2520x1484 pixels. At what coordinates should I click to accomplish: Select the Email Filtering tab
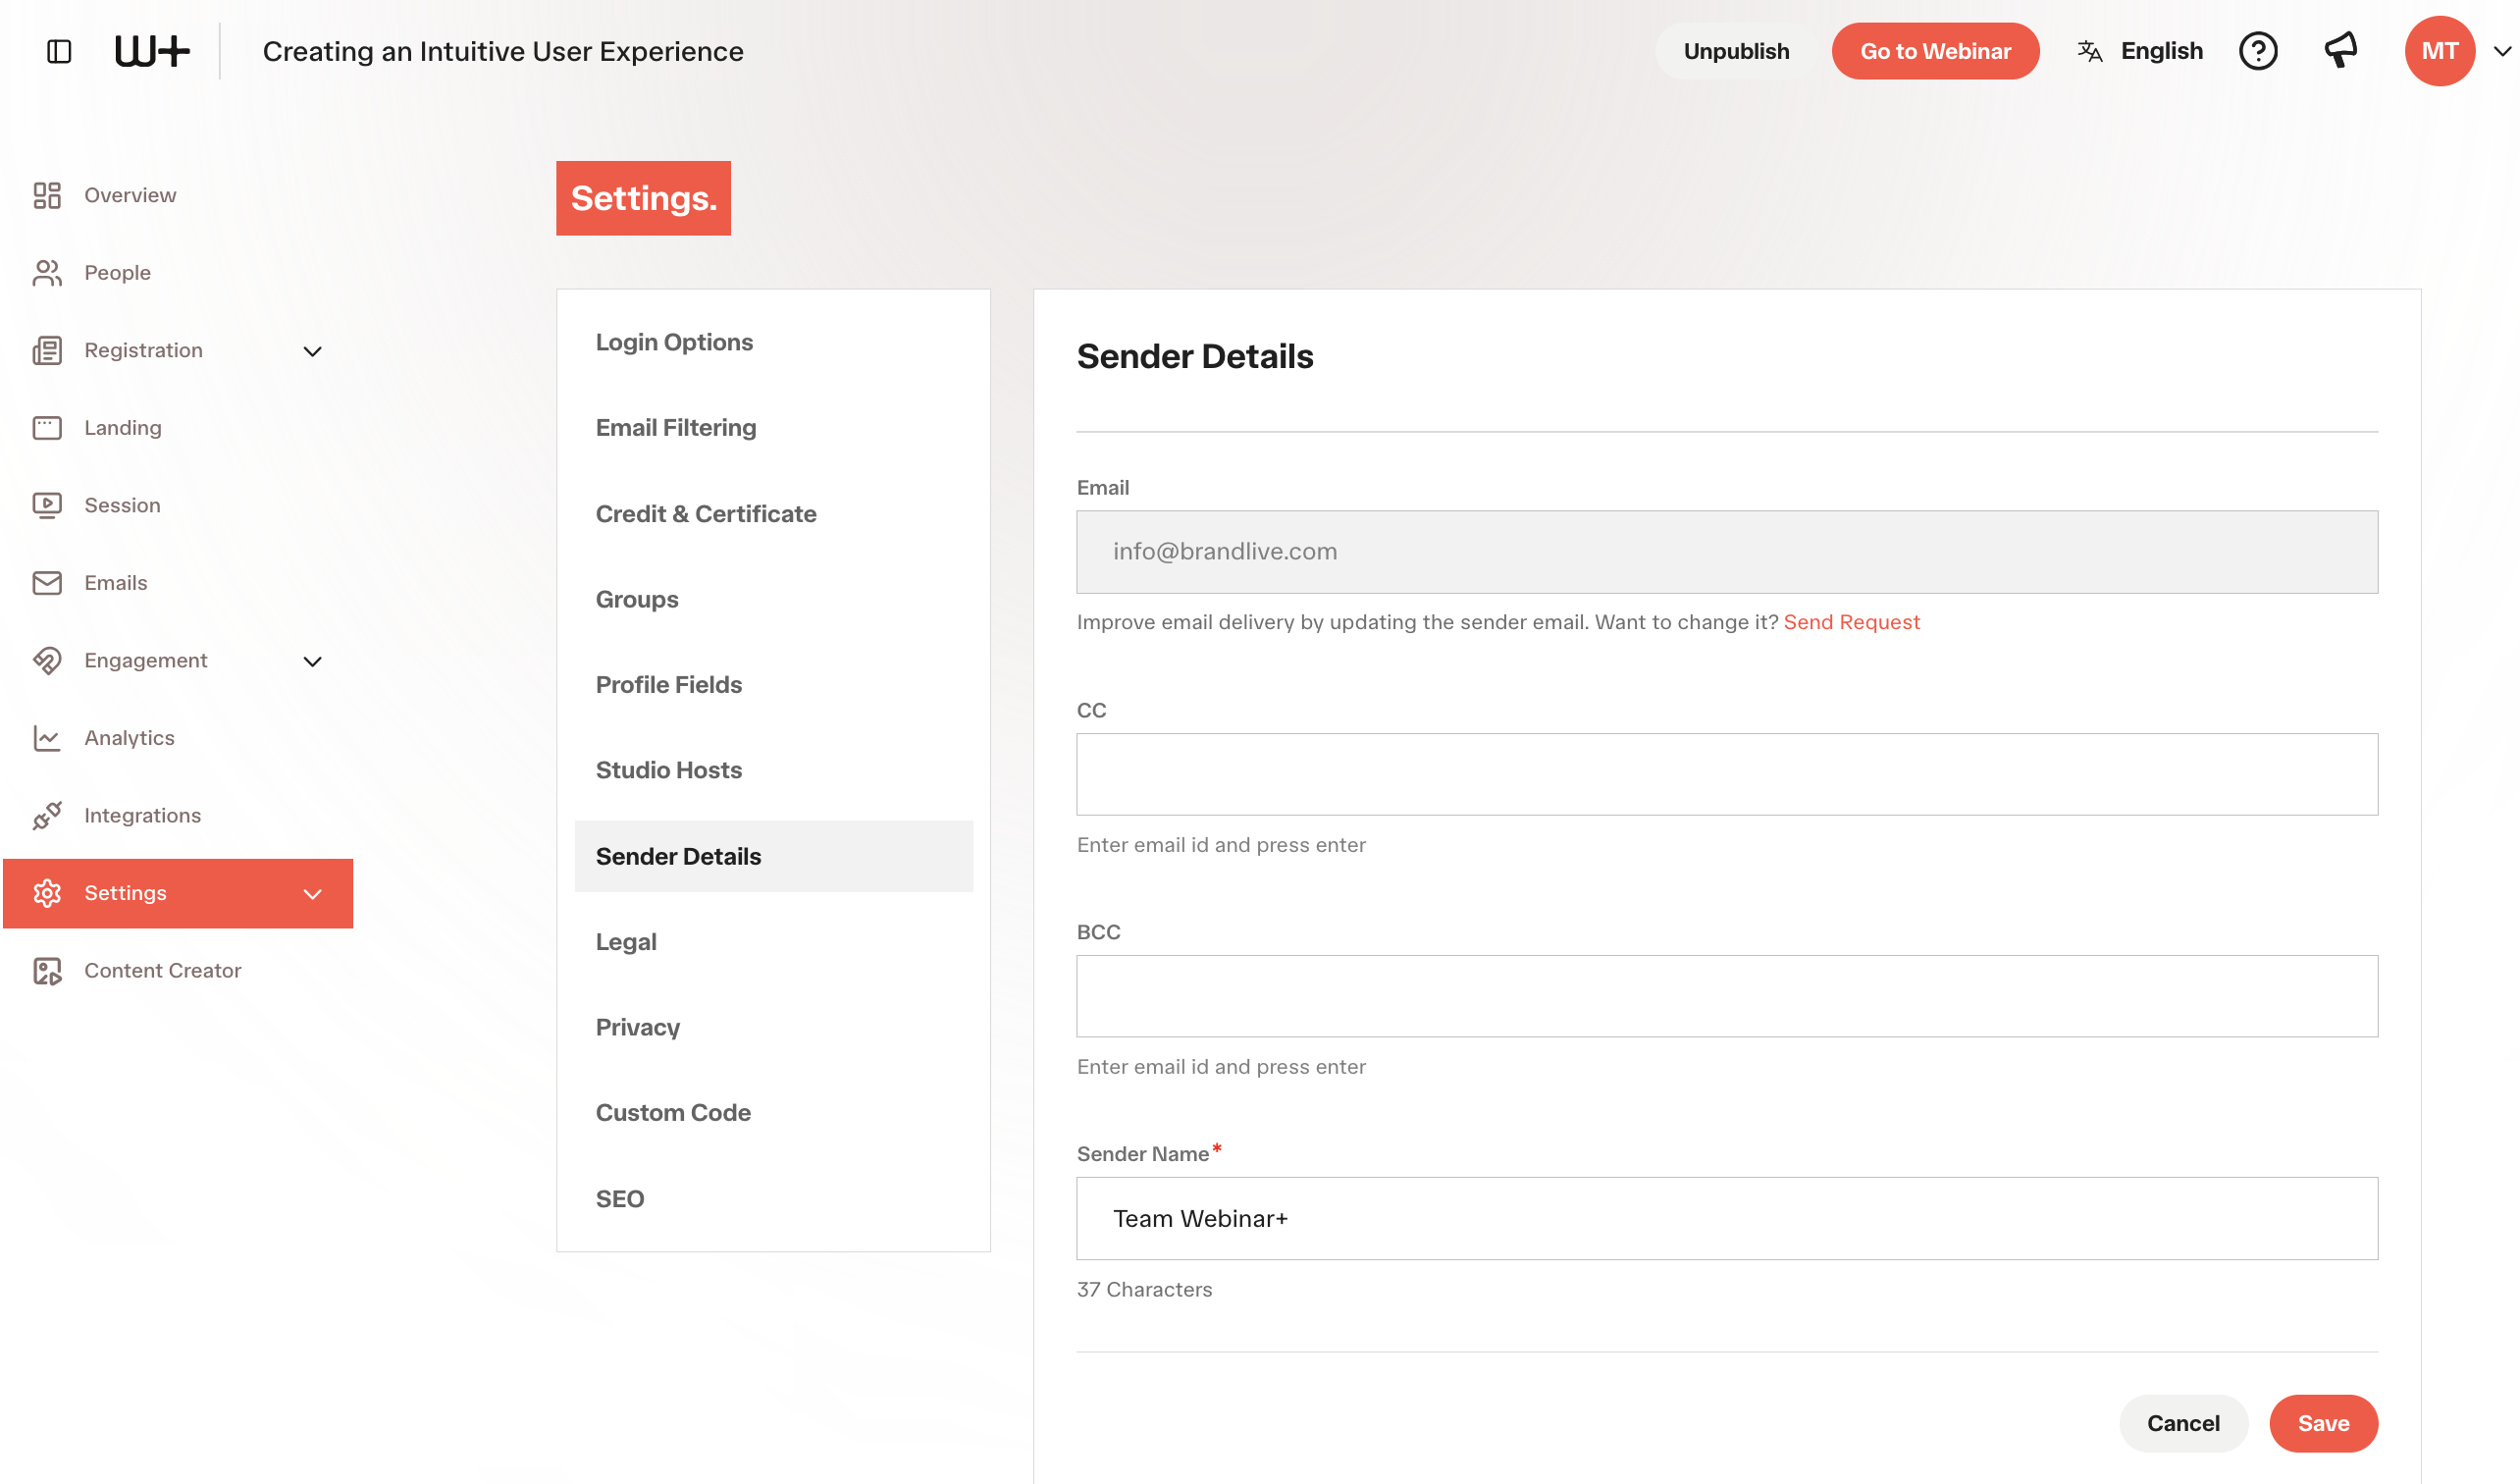[773, 428]
